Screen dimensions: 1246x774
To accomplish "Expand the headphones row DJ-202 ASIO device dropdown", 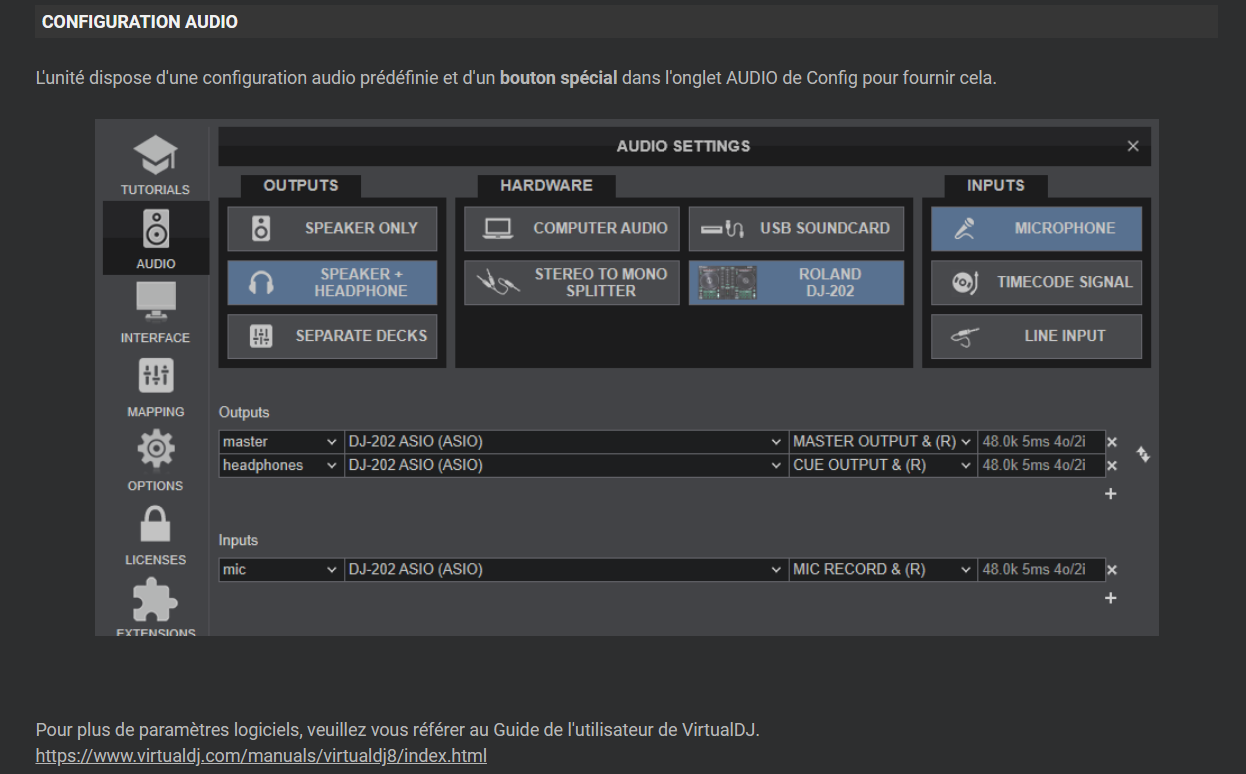I will coord(566,466).
